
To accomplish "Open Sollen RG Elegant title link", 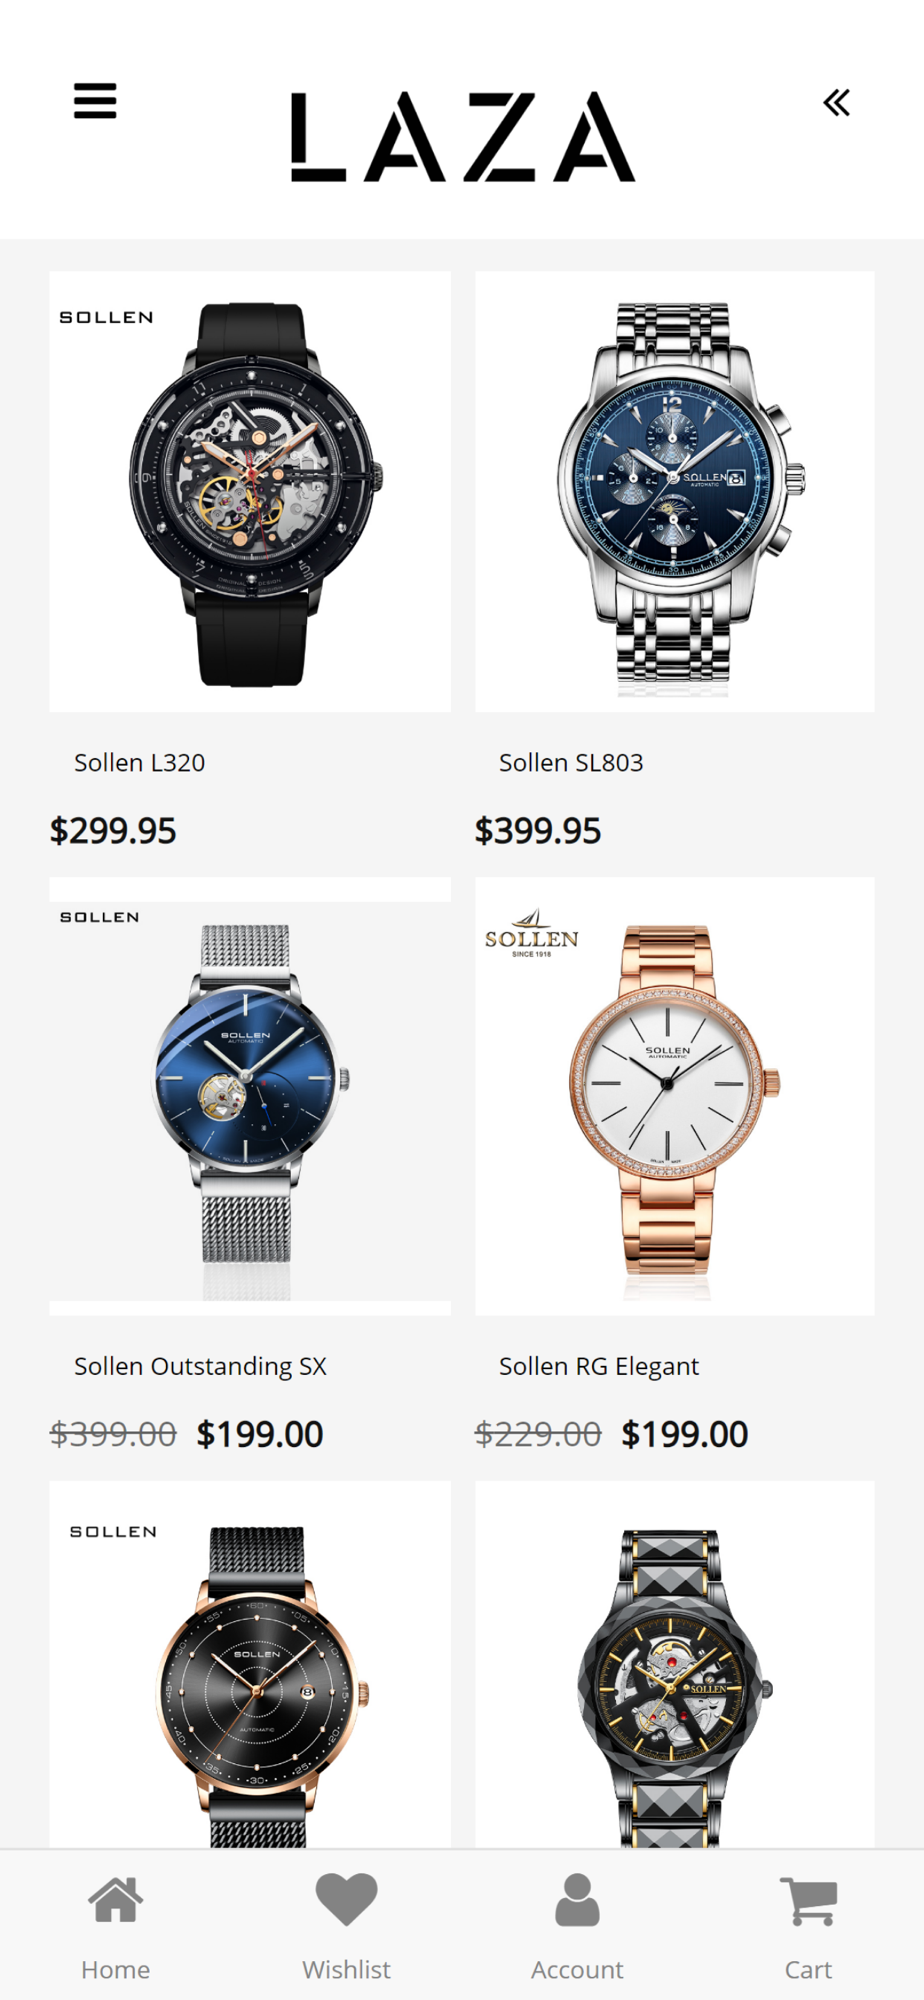I will [x=599, y=1367].
